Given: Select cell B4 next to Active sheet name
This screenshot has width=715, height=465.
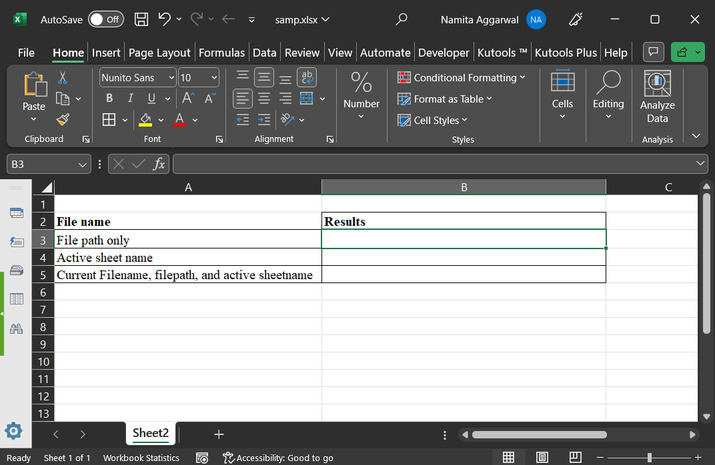Looking at the screenshot, I should pos(463,257).
